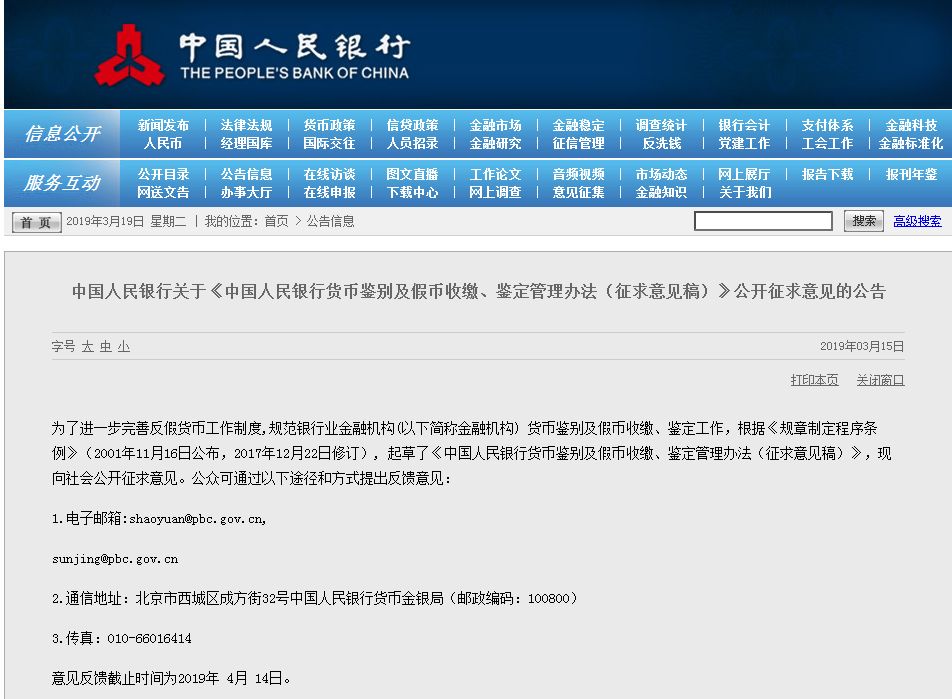Visit the 市场动态 page
This screenshot has width=952, height=699.
coord(661,174)
